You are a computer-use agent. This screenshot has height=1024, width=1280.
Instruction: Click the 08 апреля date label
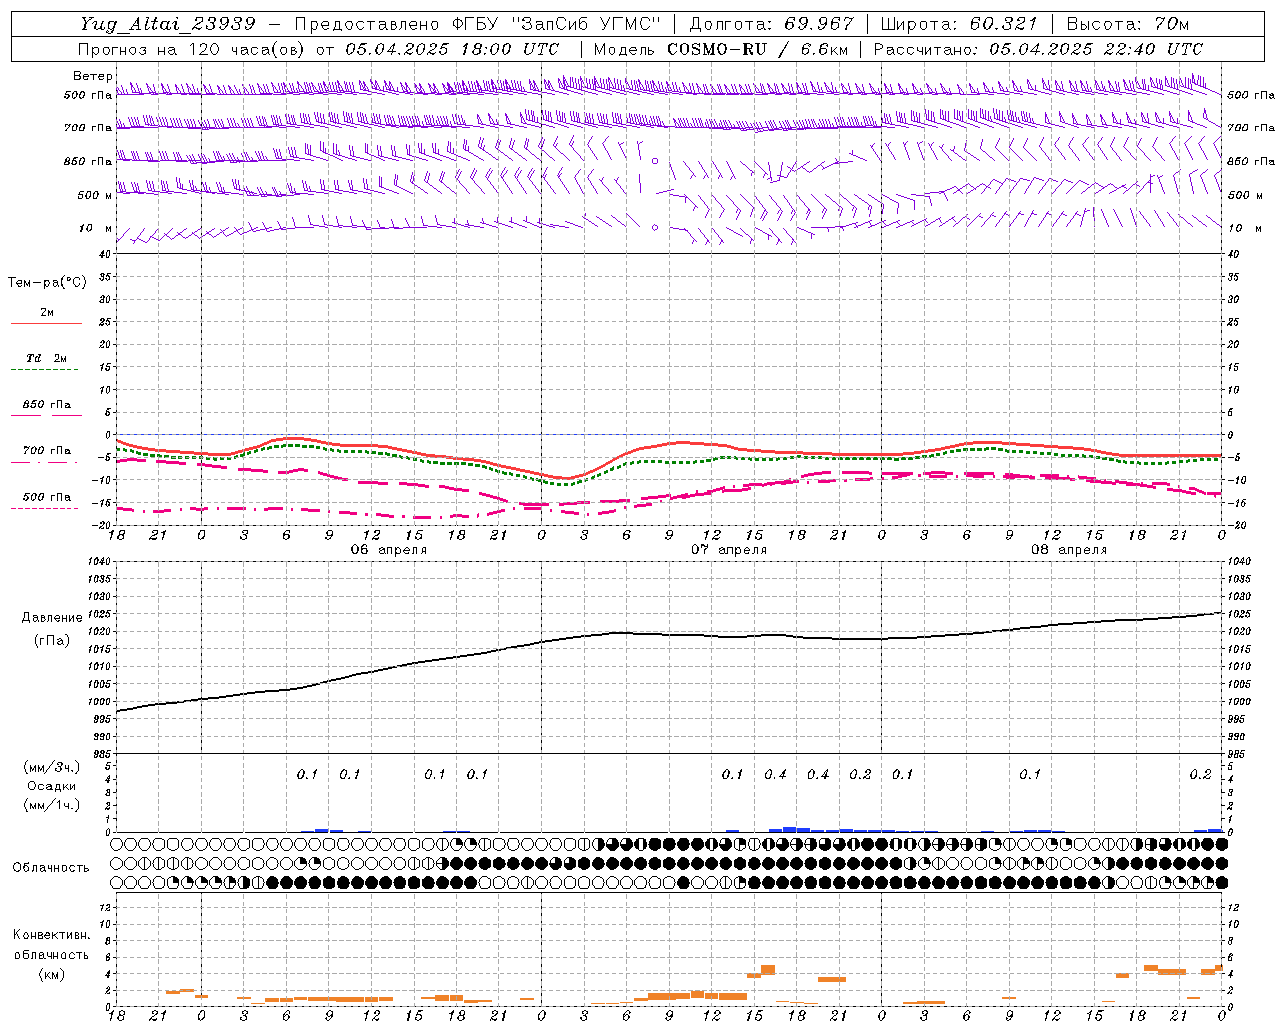click(1069, 550)
